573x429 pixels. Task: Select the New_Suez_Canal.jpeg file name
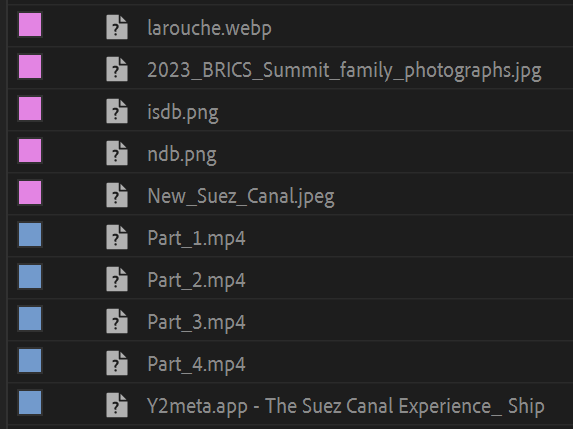(241, 196)
